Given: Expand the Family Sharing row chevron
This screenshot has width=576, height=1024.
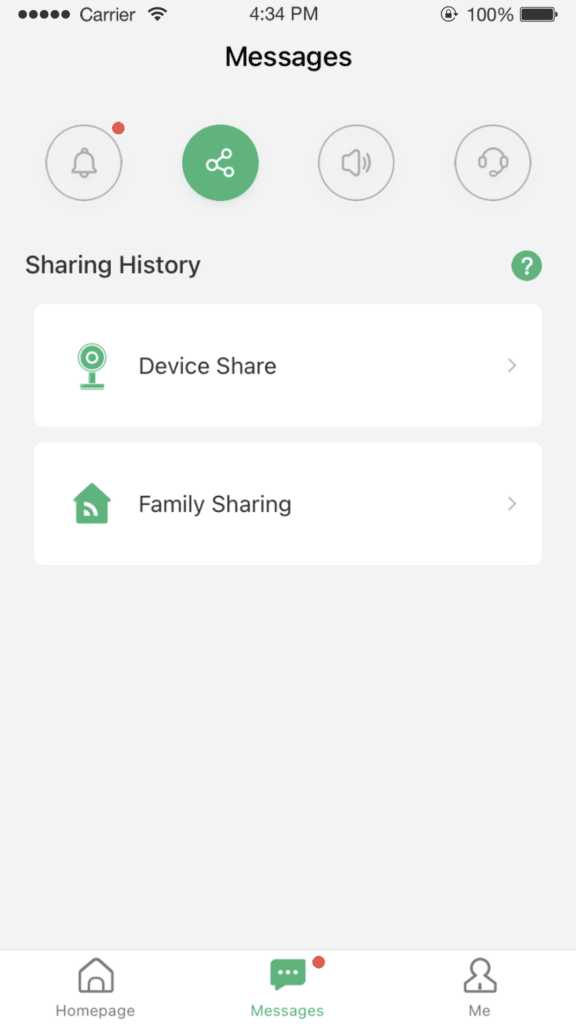Looking at the screenshot, I should tap(511, 503).
